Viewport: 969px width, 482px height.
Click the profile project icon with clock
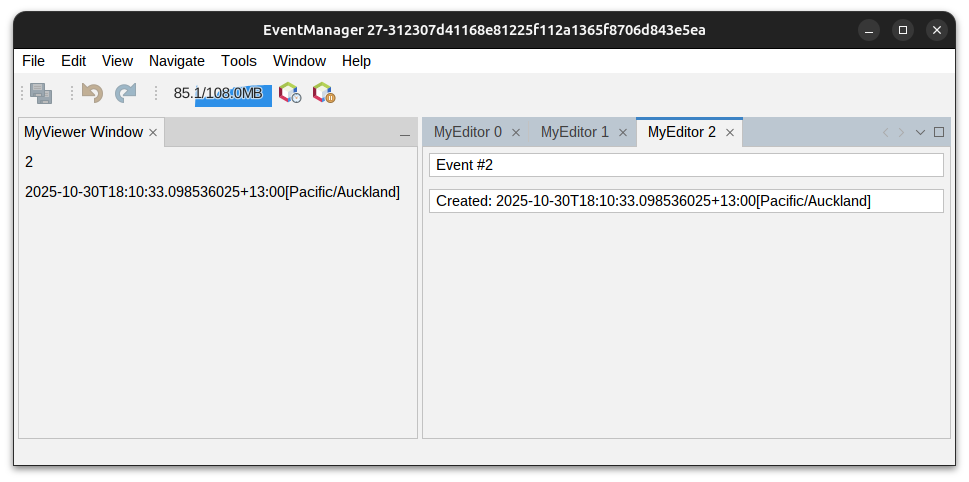[290, 93]
